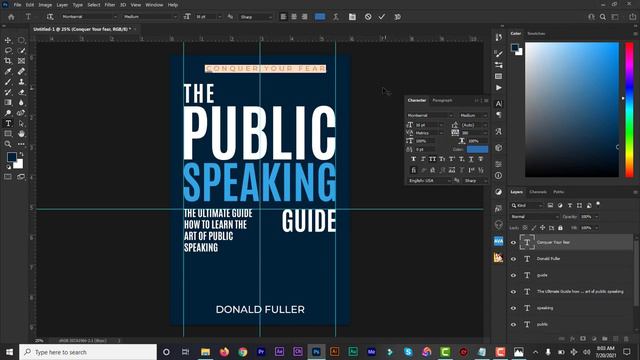640x360 pixels.
Task: Create a new group folder in Layers
Action: (605, 339)
